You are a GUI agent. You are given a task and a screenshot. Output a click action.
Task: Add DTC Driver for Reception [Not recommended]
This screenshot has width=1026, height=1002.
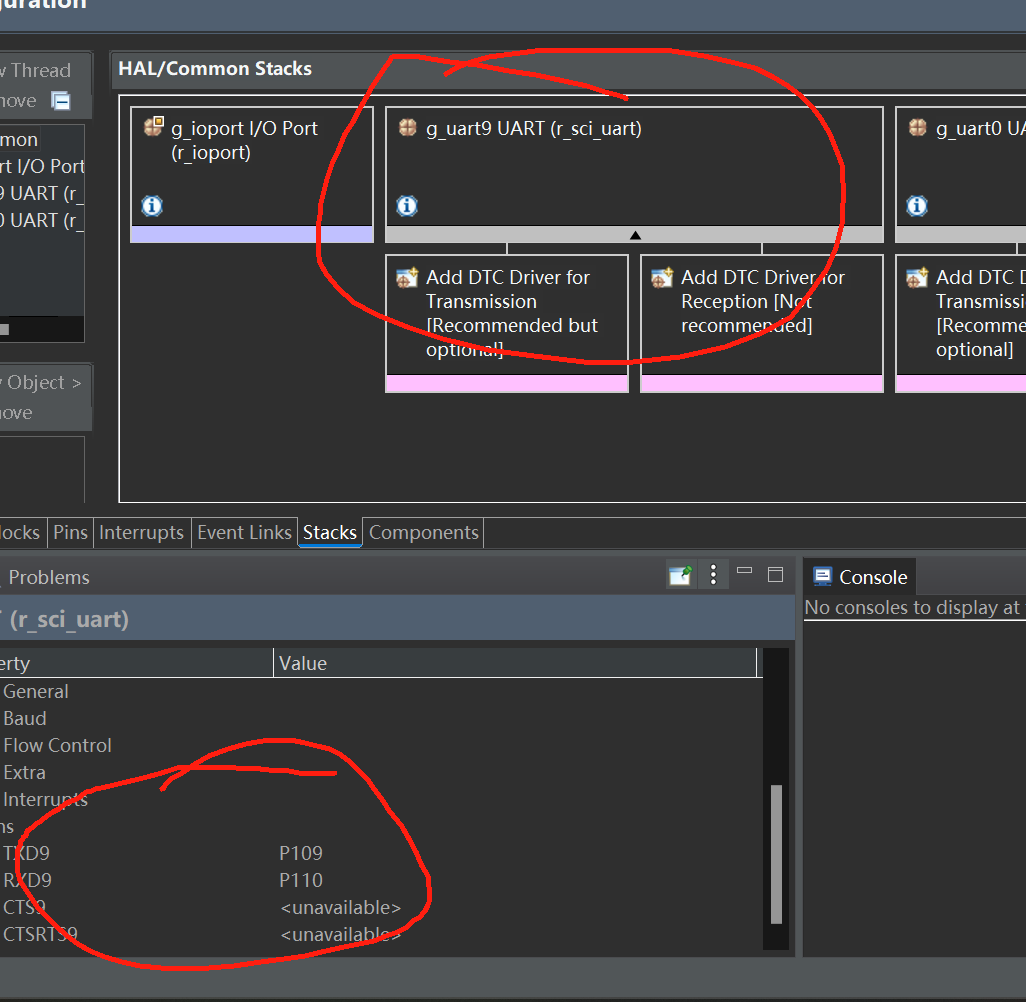click(762, 323)
